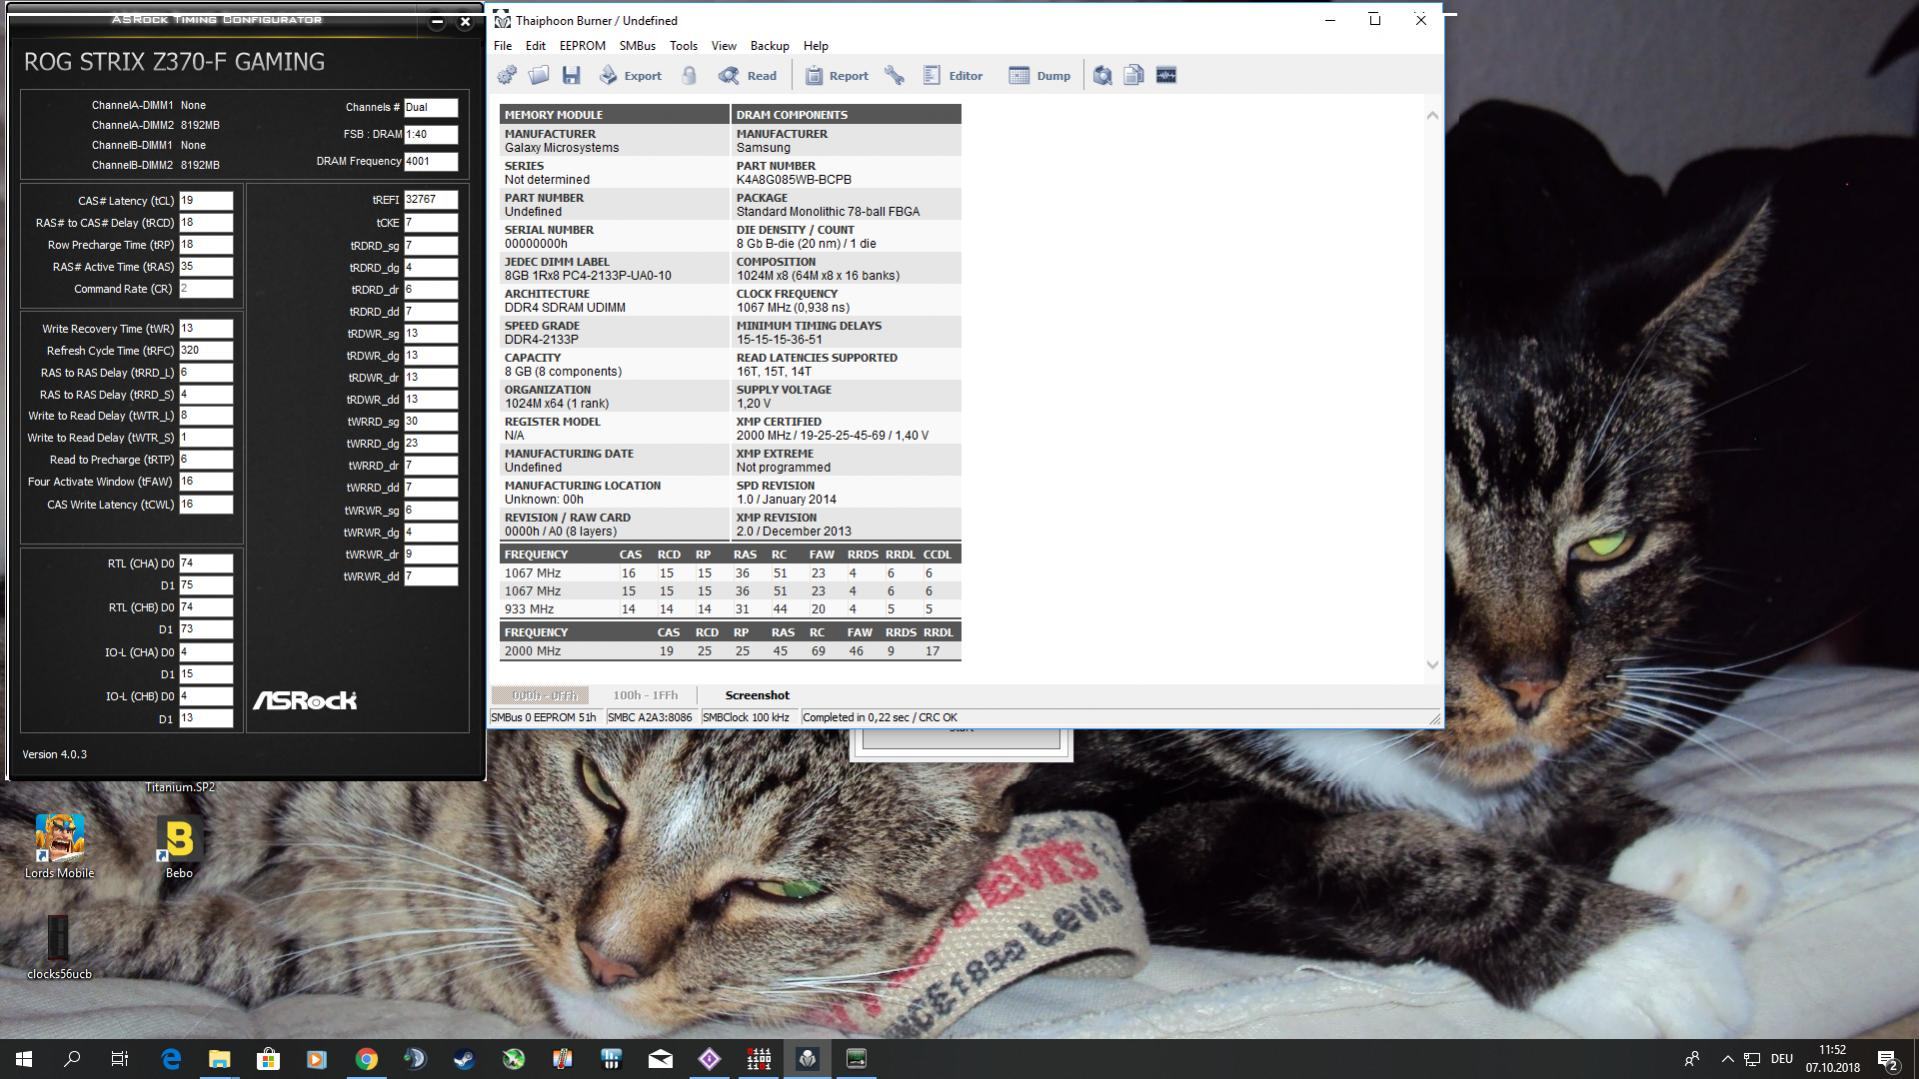
Task: Switch to the 100h - 1FFh tab
Action: tap(645, 695)
